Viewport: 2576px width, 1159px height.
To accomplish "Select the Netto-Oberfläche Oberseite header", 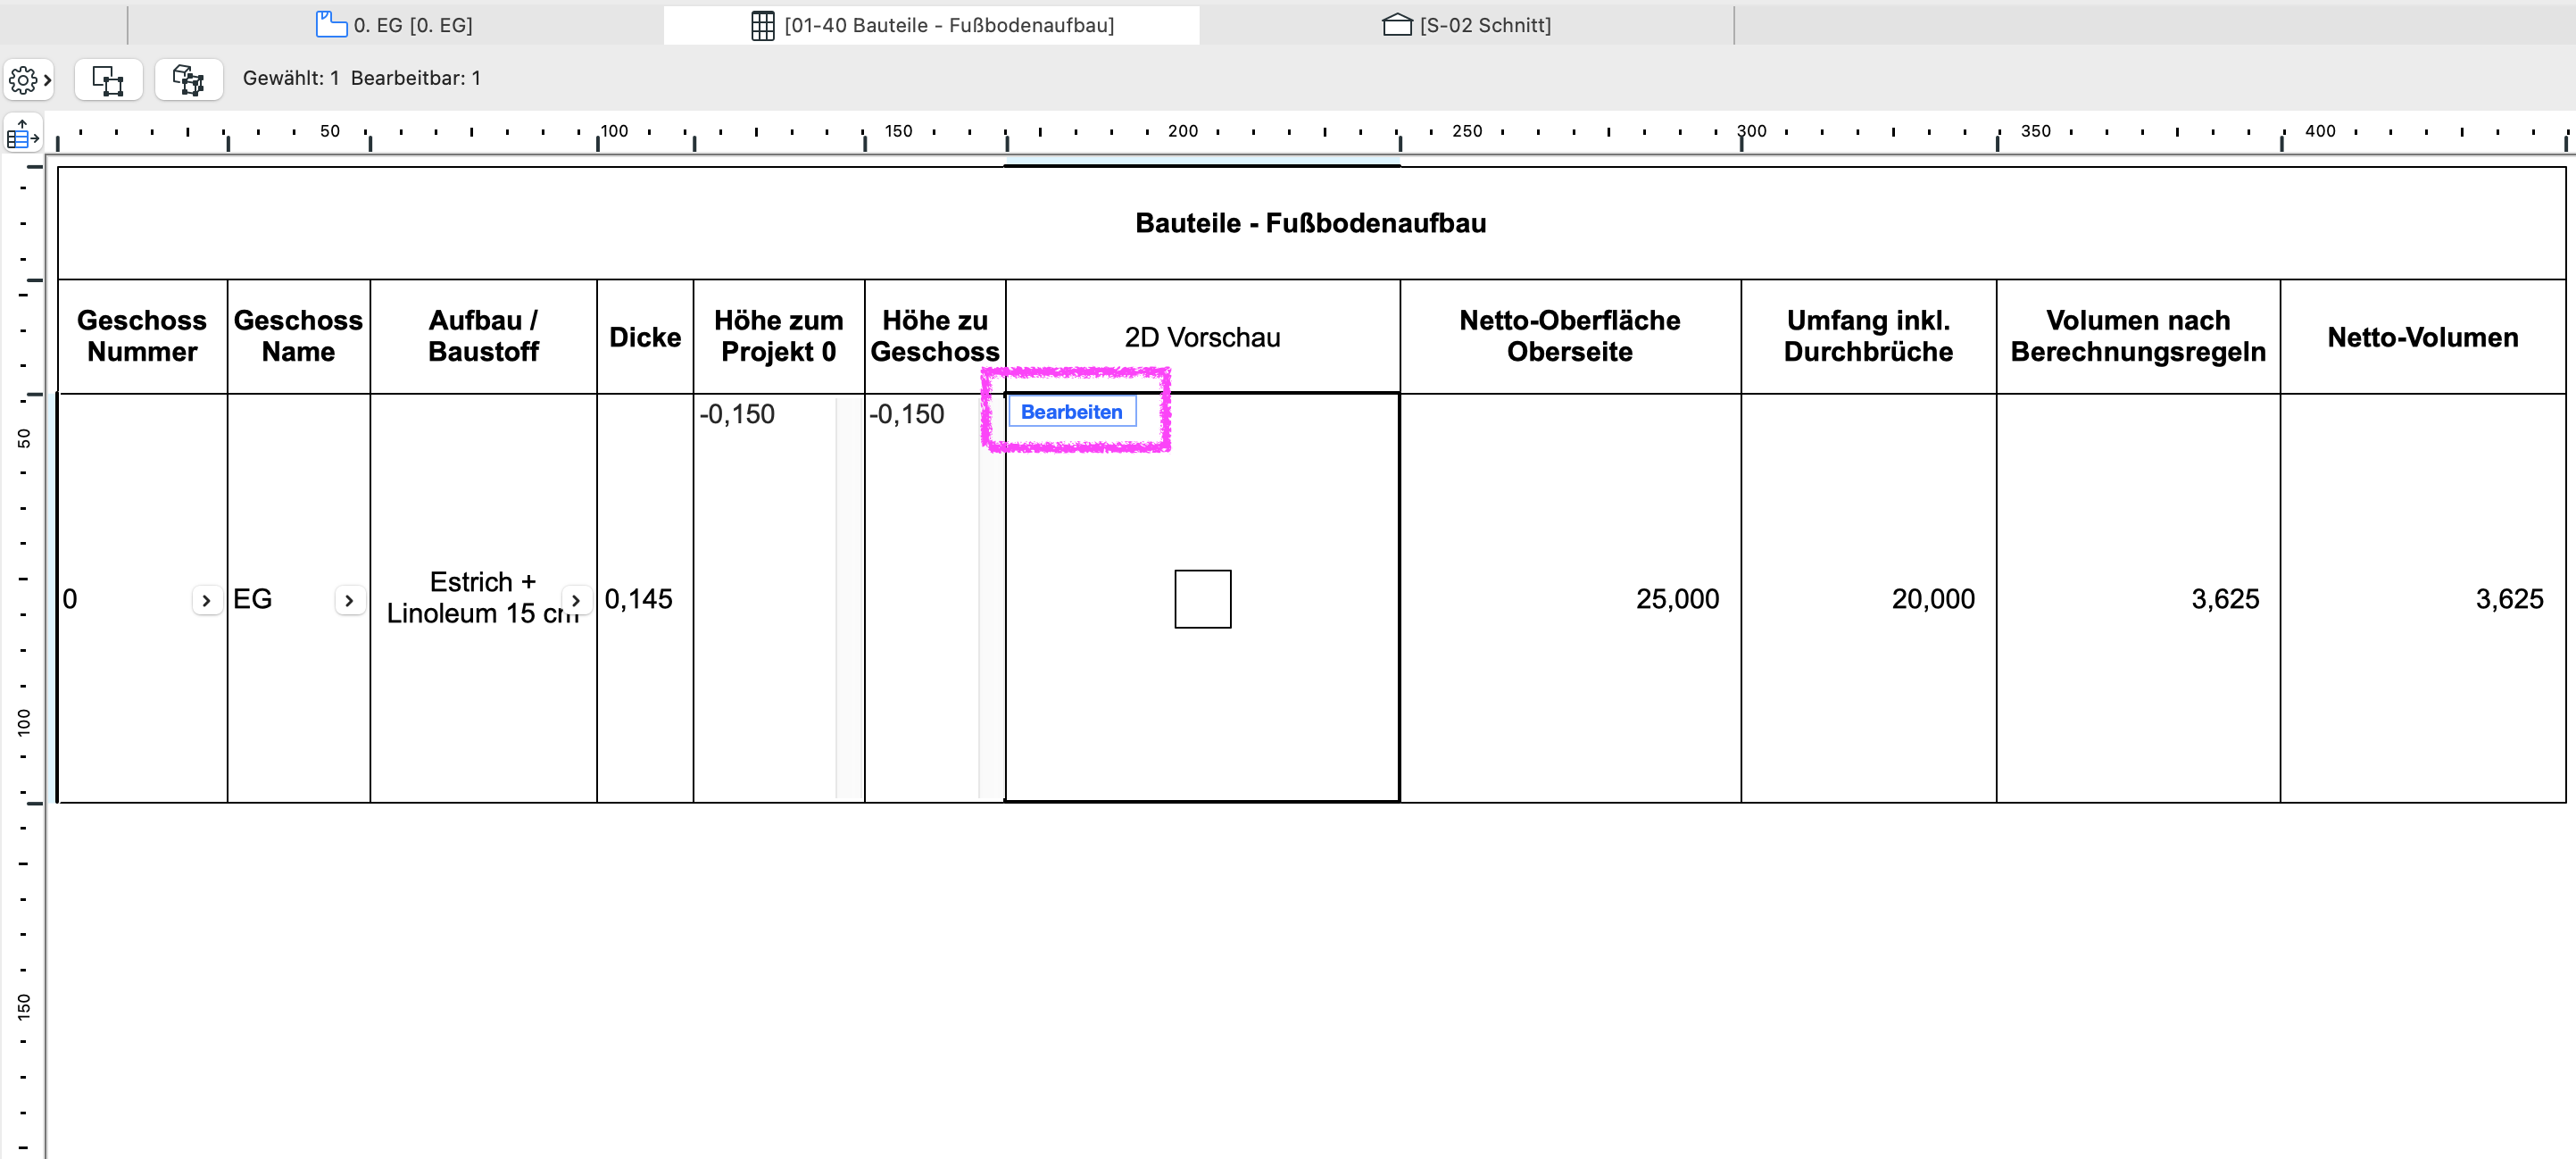I will coord(1569,336).
